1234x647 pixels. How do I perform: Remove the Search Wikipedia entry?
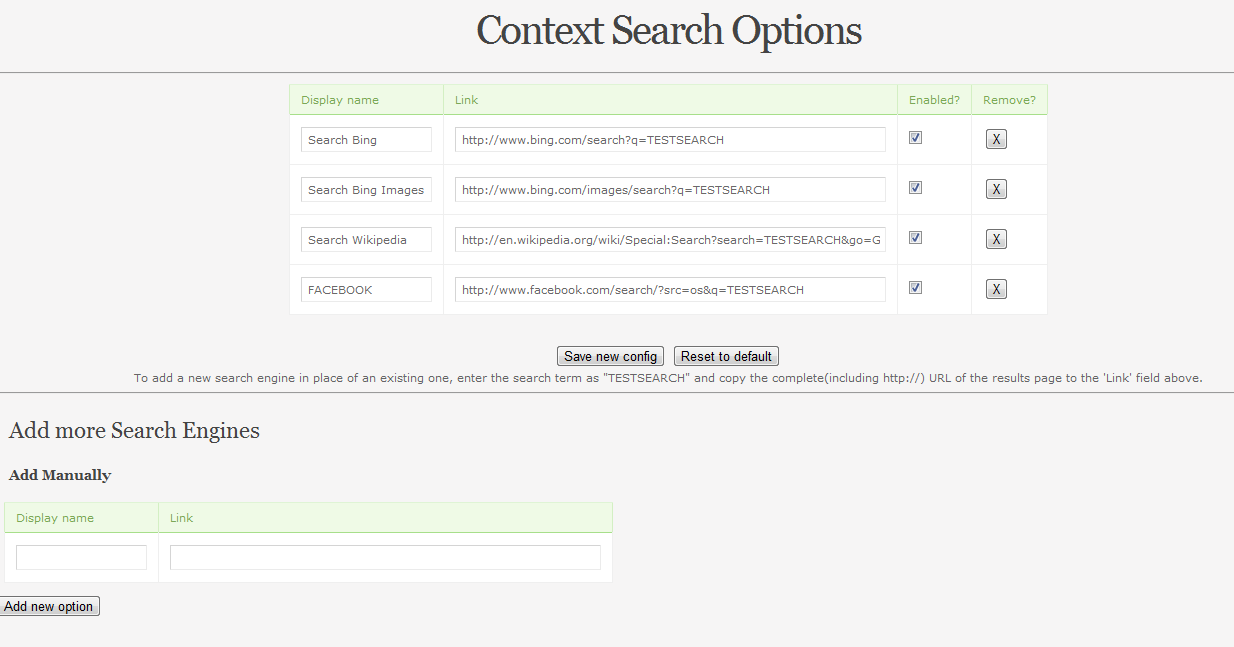pos(996,239)
